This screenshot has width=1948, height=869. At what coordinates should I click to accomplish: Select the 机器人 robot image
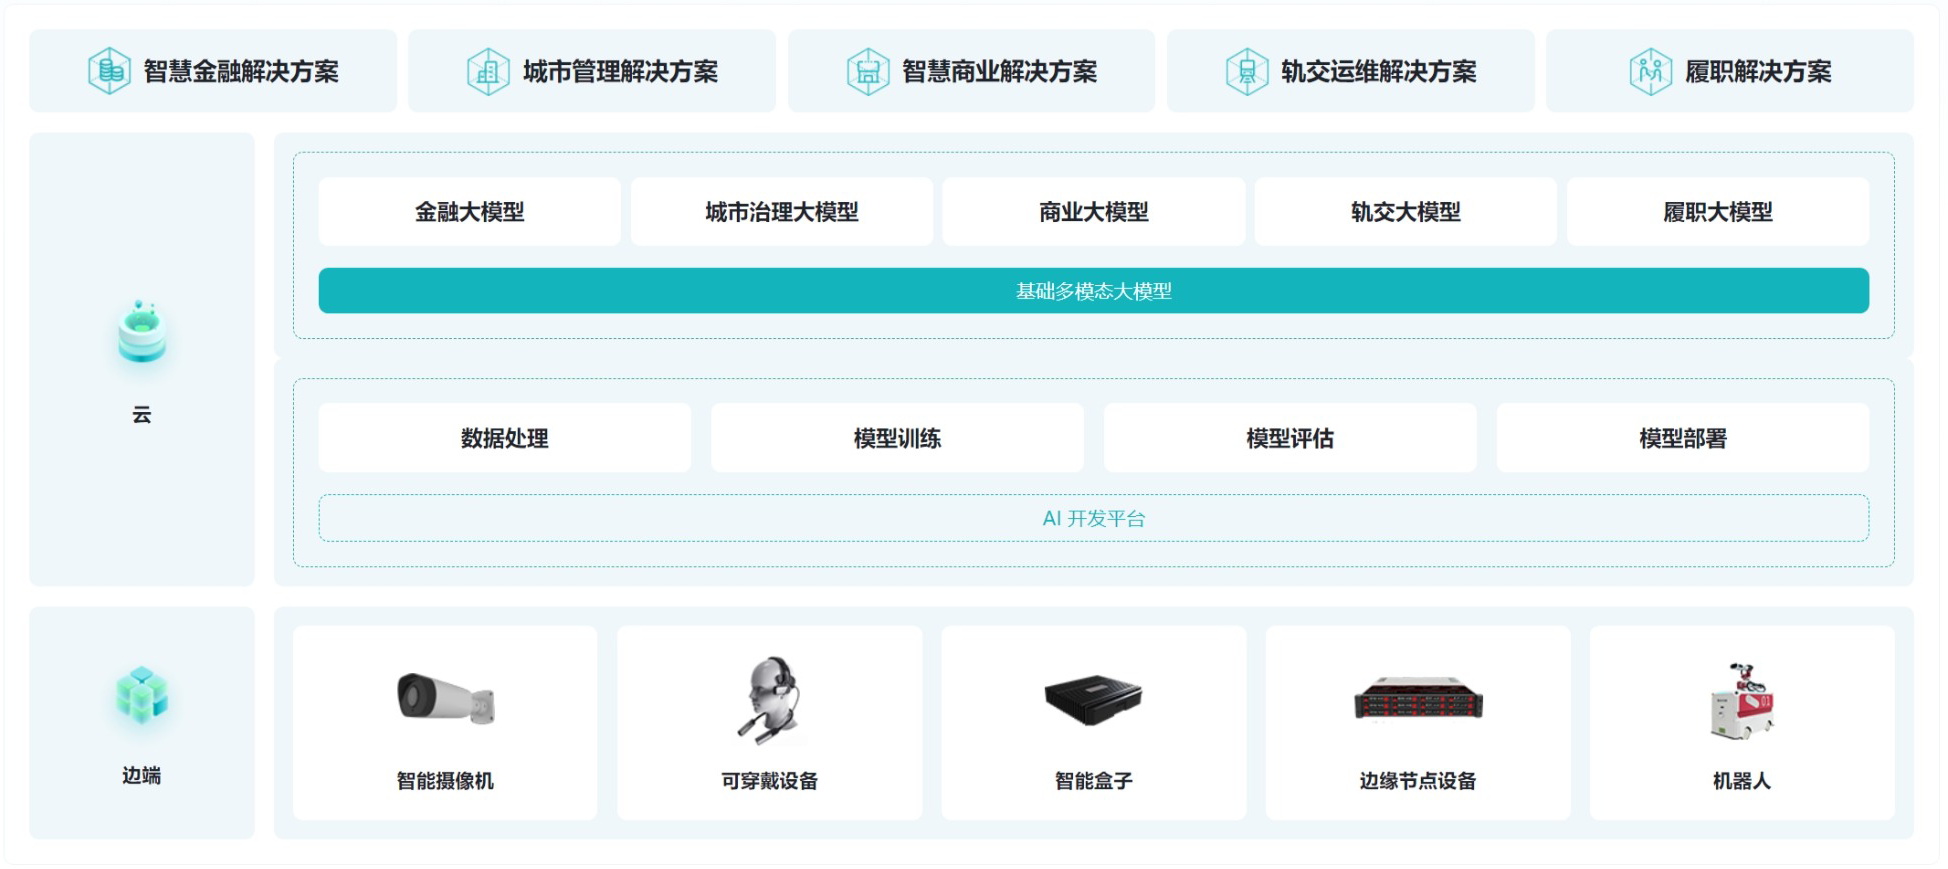(x=1741, y=700)
